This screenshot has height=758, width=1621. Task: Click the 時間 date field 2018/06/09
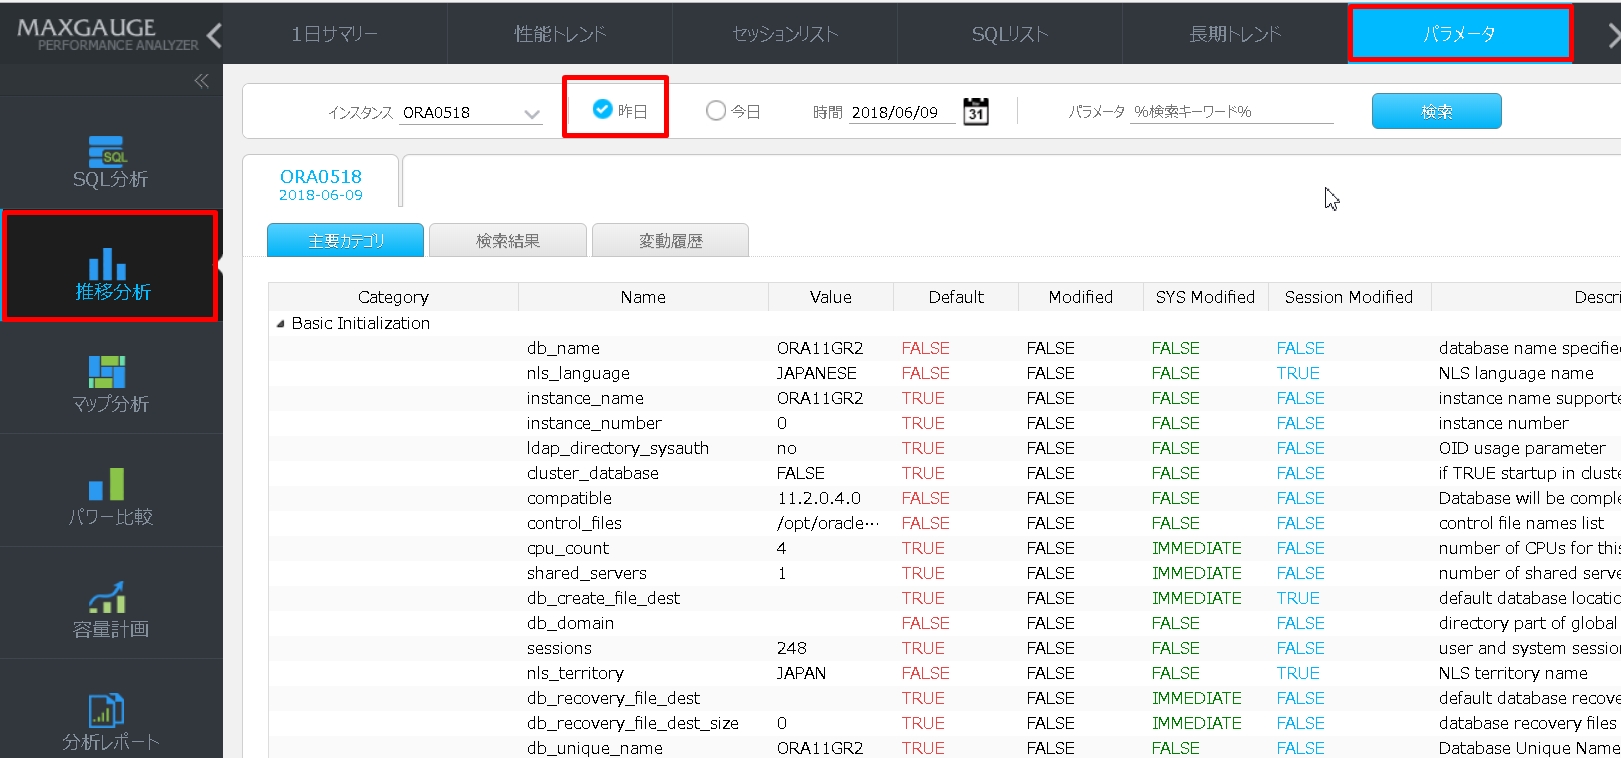tap(902, 113)
